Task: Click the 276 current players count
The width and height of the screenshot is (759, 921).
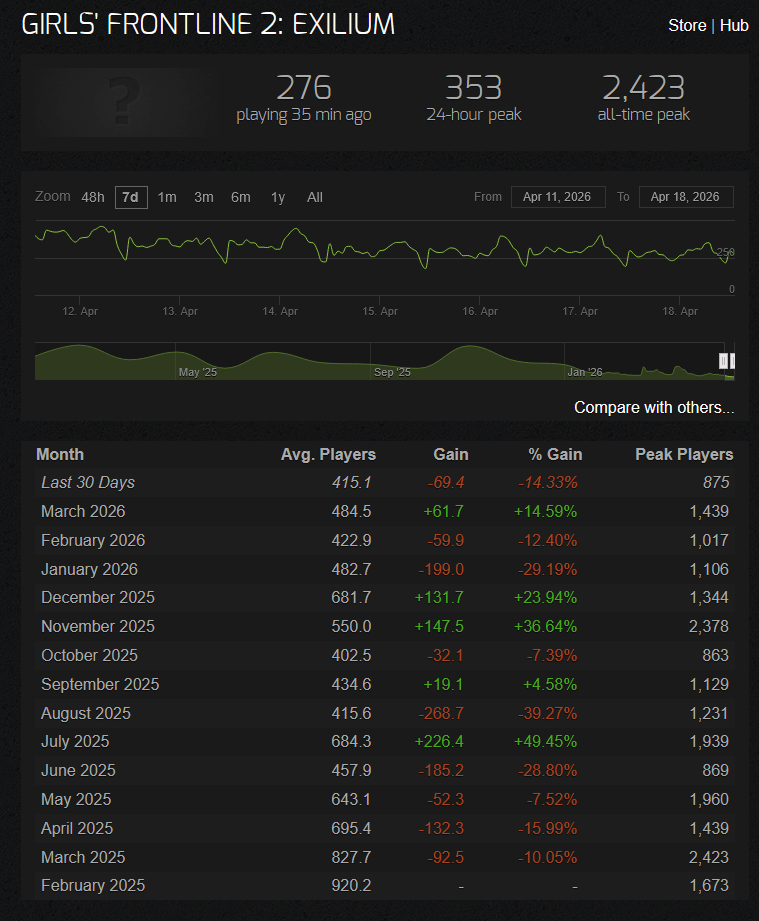Action: coord(304,88)
